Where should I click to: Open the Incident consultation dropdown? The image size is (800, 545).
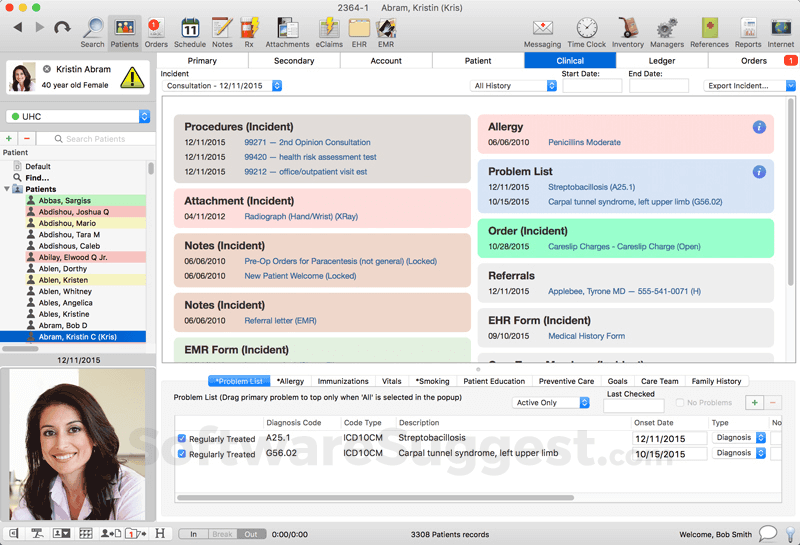[222, 86]
